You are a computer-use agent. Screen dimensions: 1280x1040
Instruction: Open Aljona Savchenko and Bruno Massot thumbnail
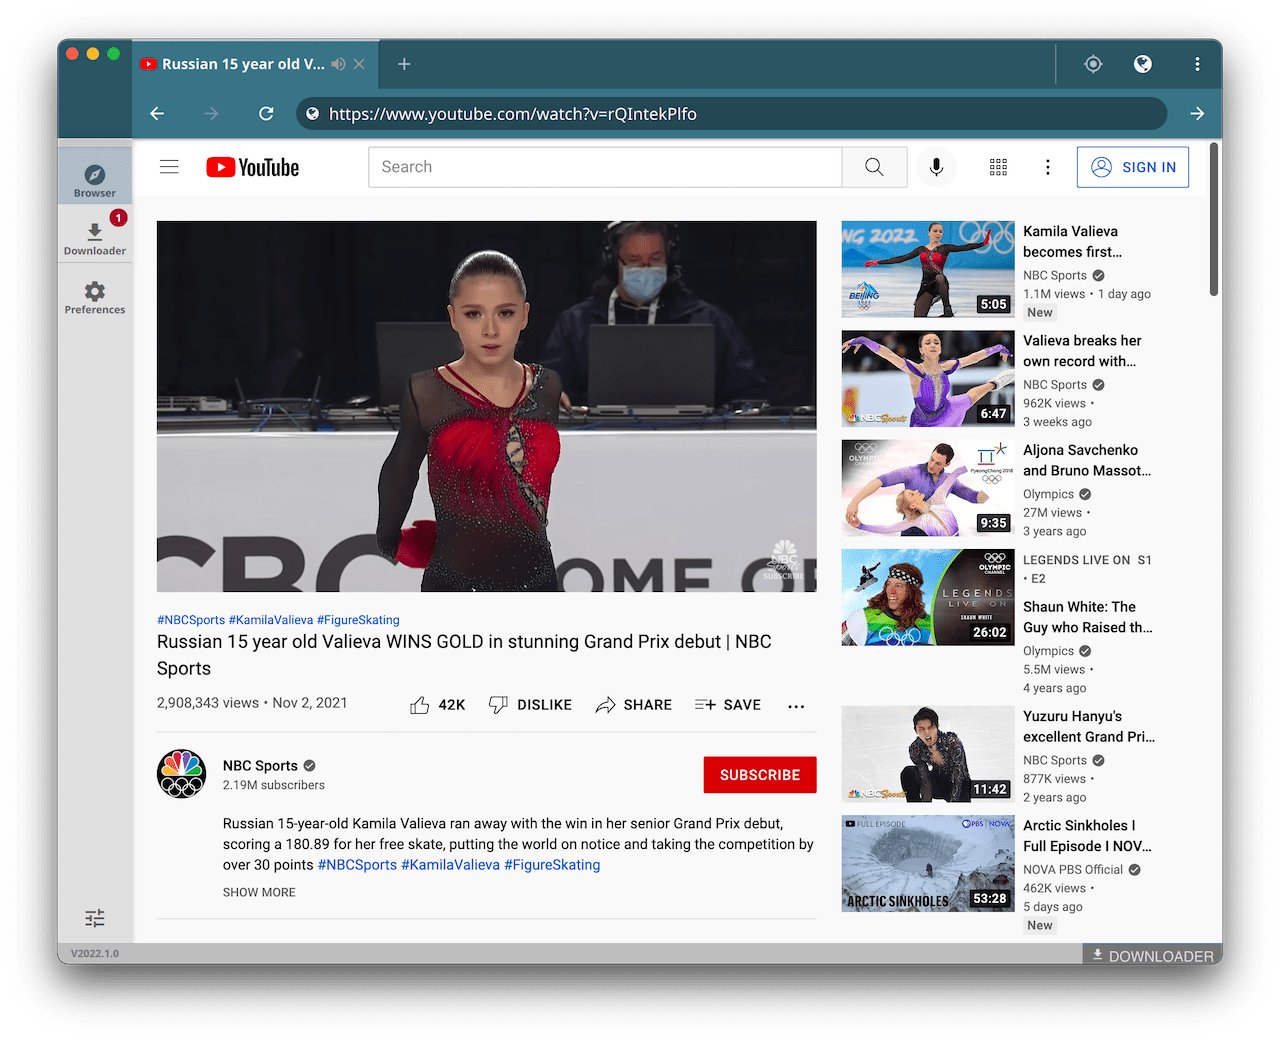[x=928, y=488]
